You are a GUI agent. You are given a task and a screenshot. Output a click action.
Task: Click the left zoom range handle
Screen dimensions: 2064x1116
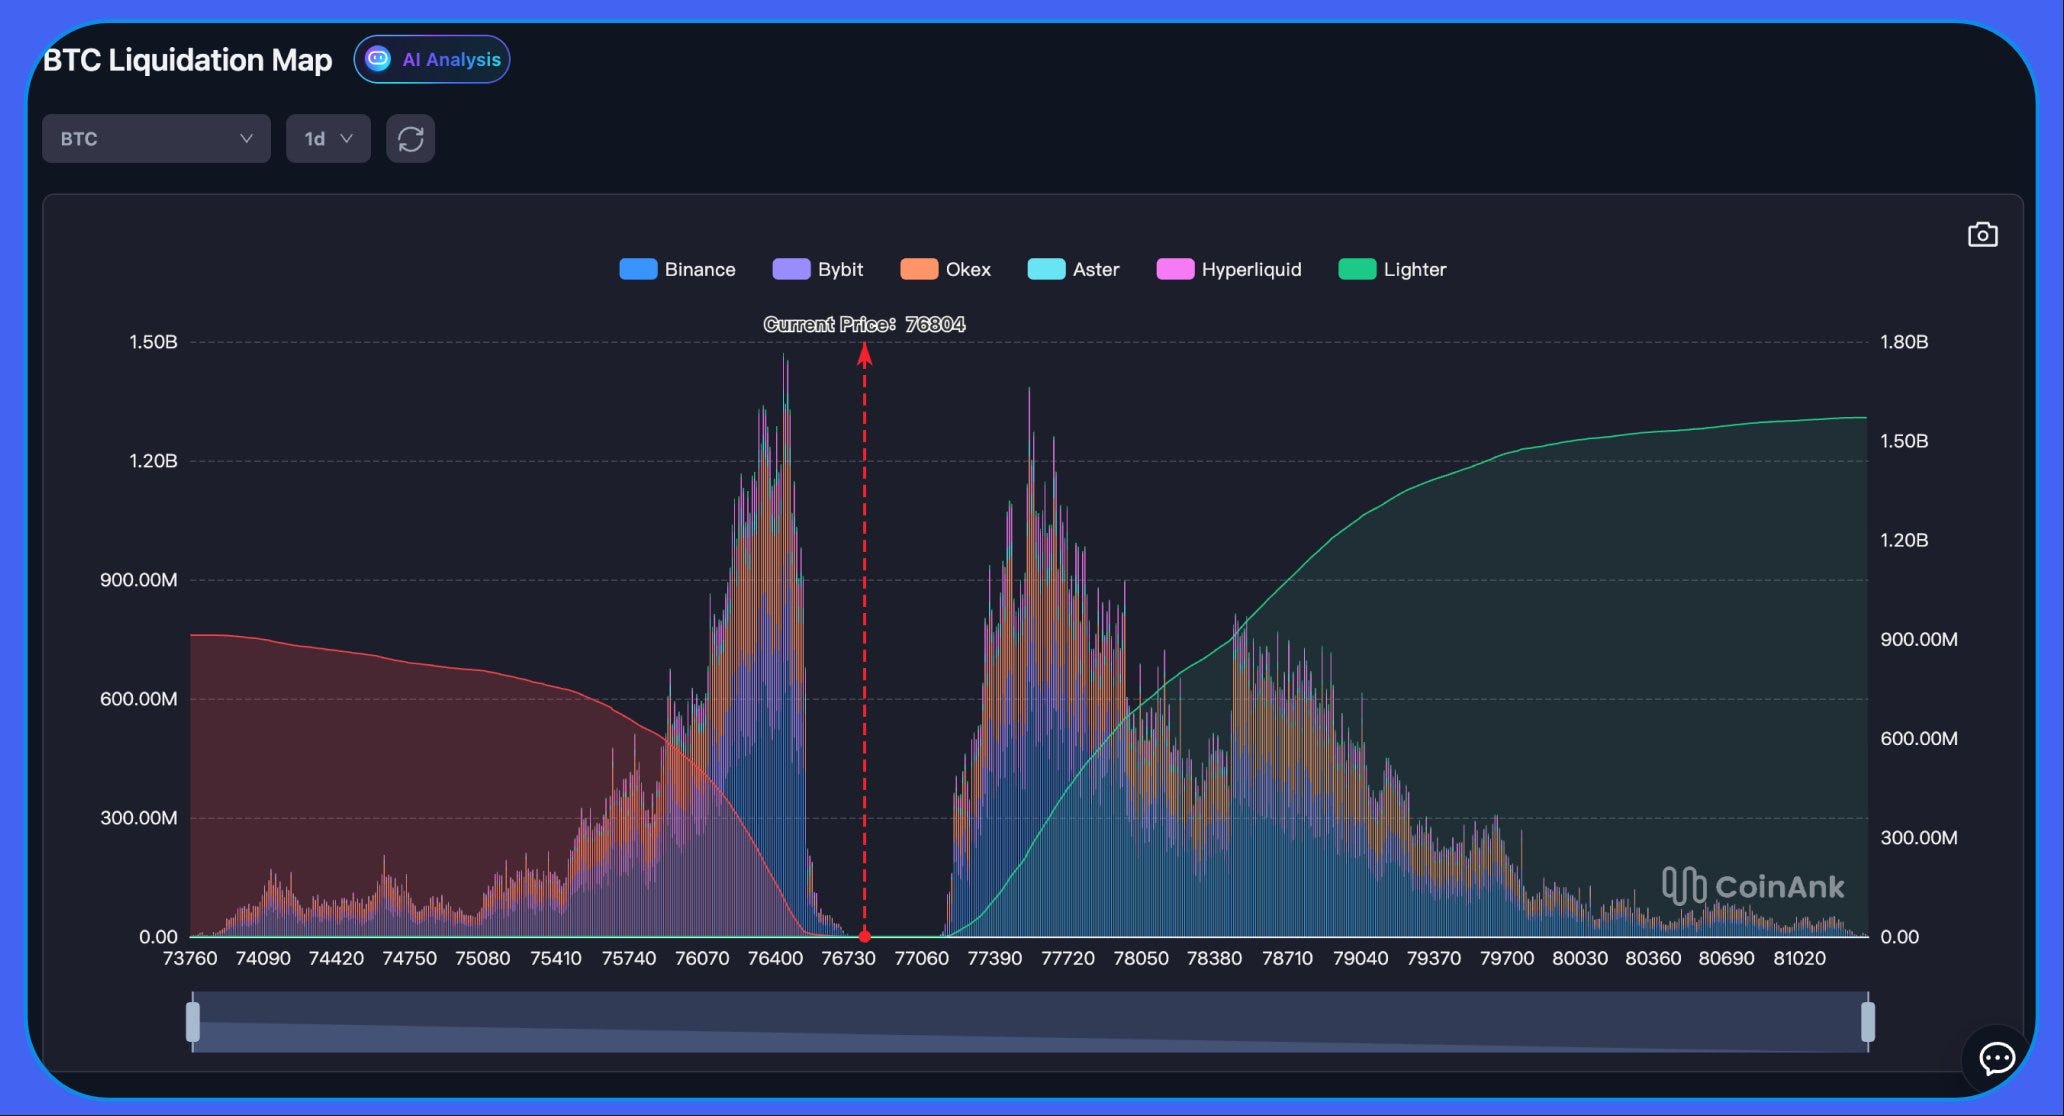click(x=193, y=1022)
